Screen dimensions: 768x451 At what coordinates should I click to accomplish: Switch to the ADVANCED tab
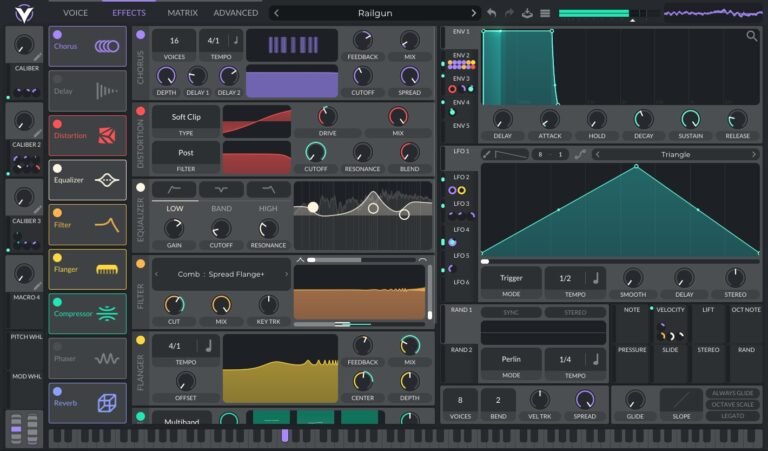pyautogui.click(x=236, y=13)
